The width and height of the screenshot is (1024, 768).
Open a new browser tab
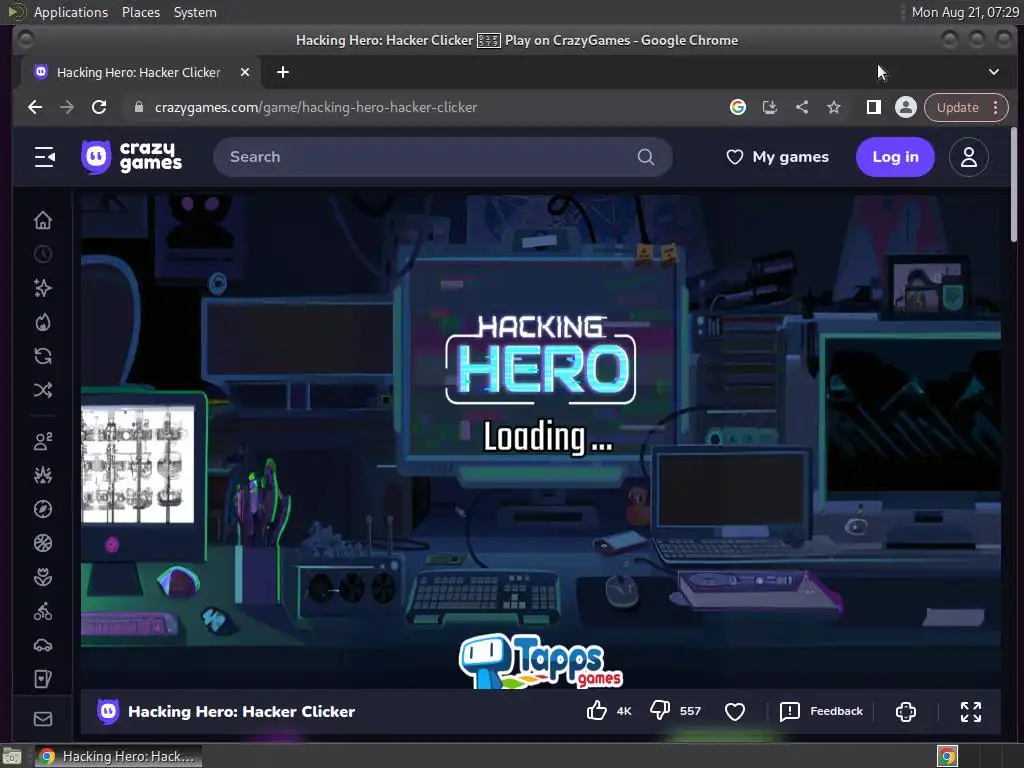pos(283,72)
